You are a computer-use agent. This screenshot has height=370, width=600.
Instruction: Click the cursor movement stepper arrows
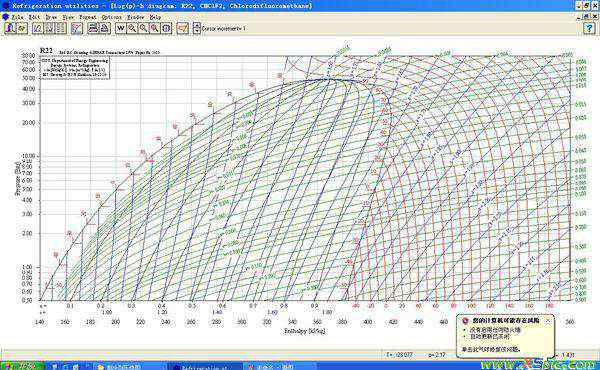(x=197, y=28)
